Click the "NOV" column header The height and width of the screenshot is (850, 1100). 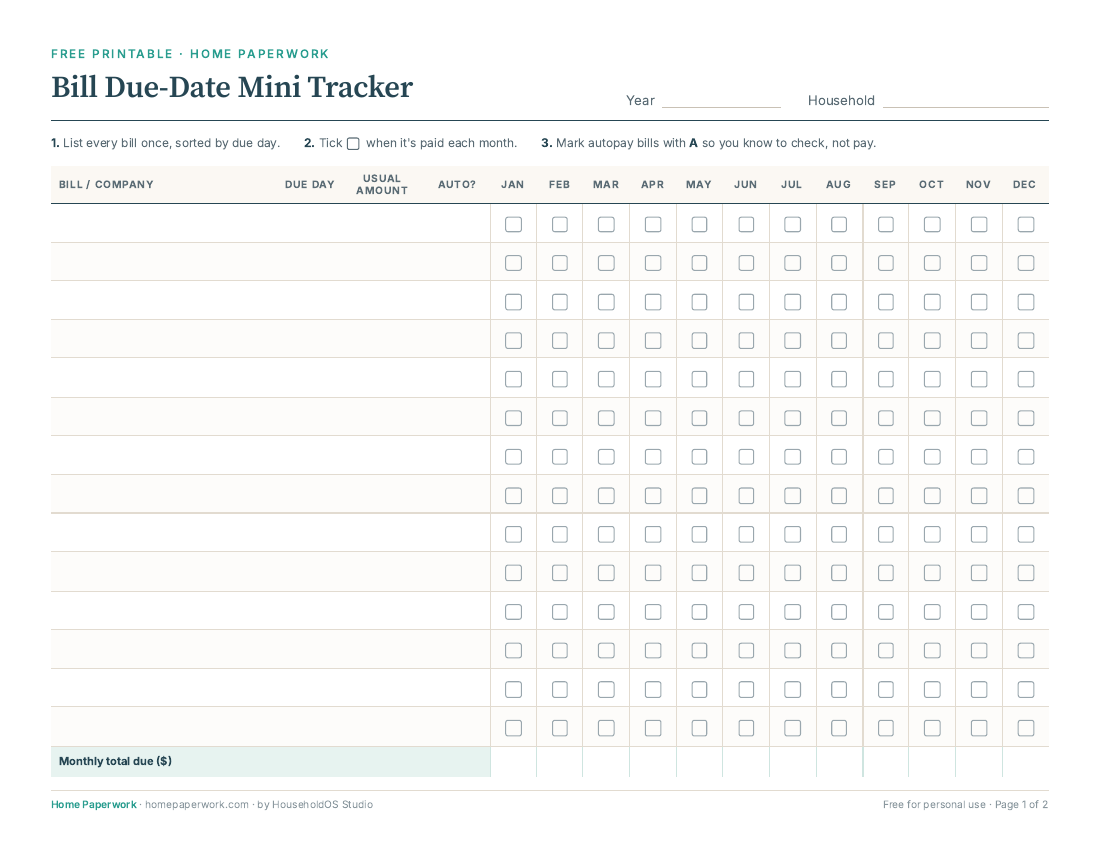[978, 184]
